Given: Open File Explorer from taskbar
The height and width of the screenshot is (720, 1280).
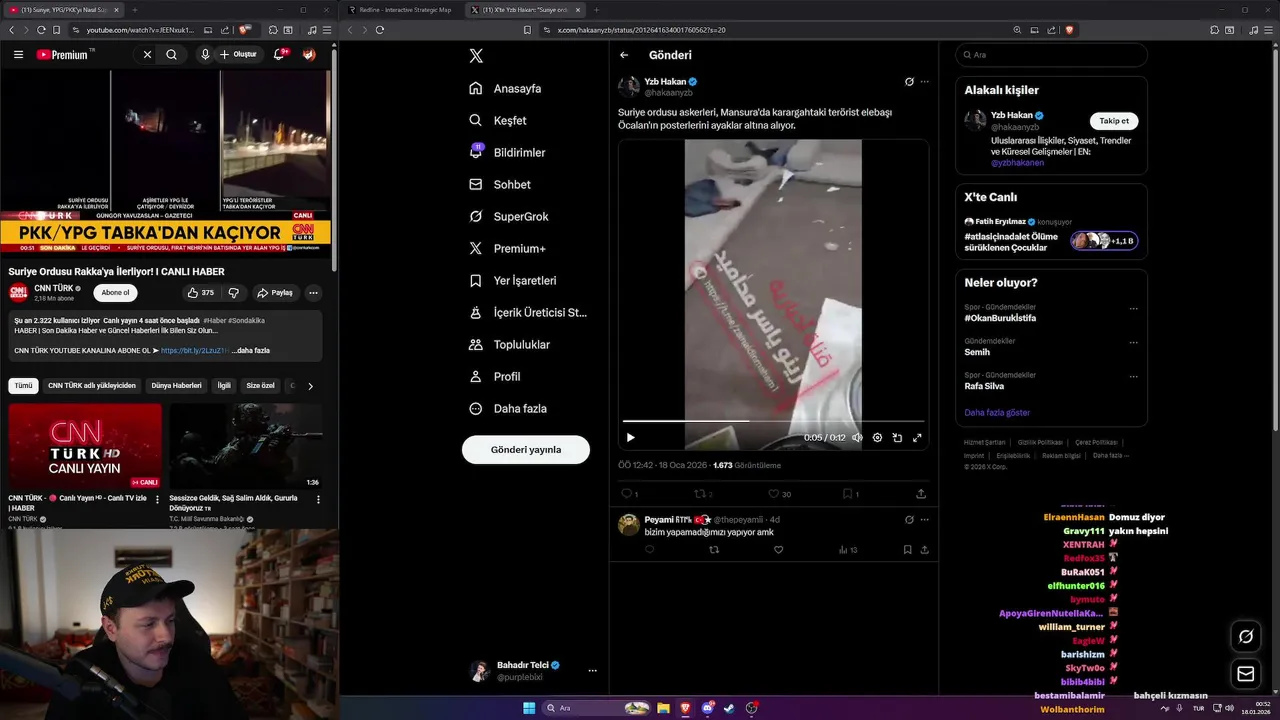Looking at the screenshot, I should tap(663, 708).
